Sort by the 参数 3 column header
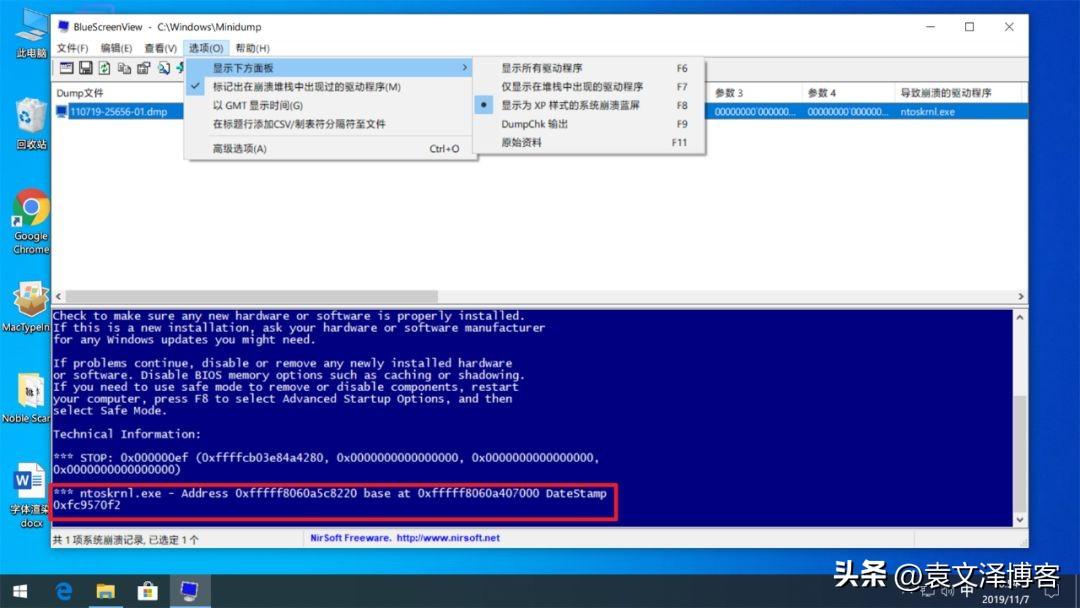 click(756, 93)
